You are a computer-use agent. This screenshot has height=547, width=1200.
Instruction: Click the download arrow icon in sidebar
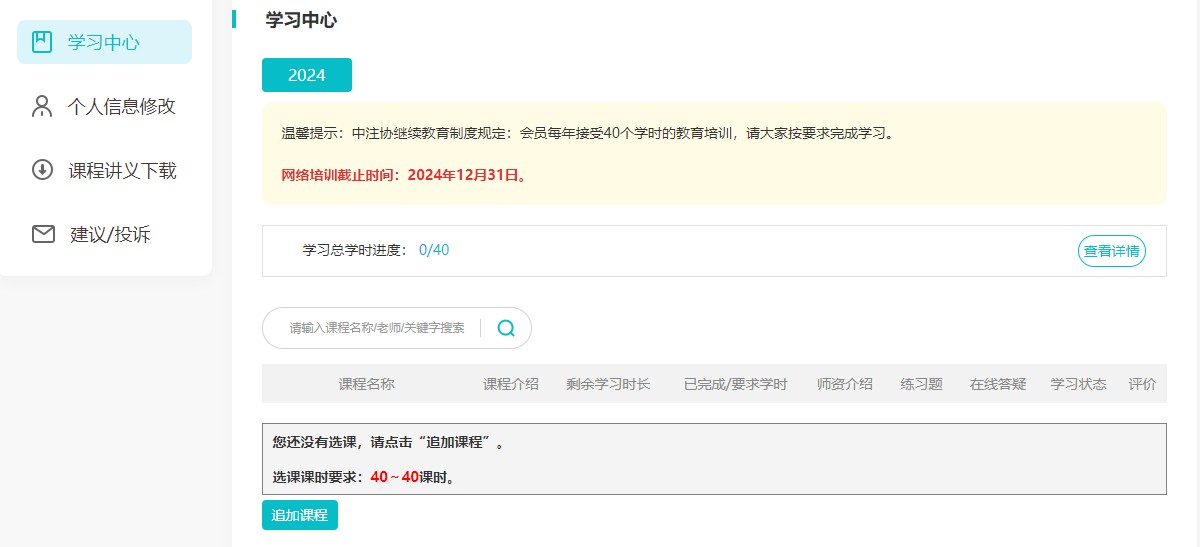tap(42, 170)
